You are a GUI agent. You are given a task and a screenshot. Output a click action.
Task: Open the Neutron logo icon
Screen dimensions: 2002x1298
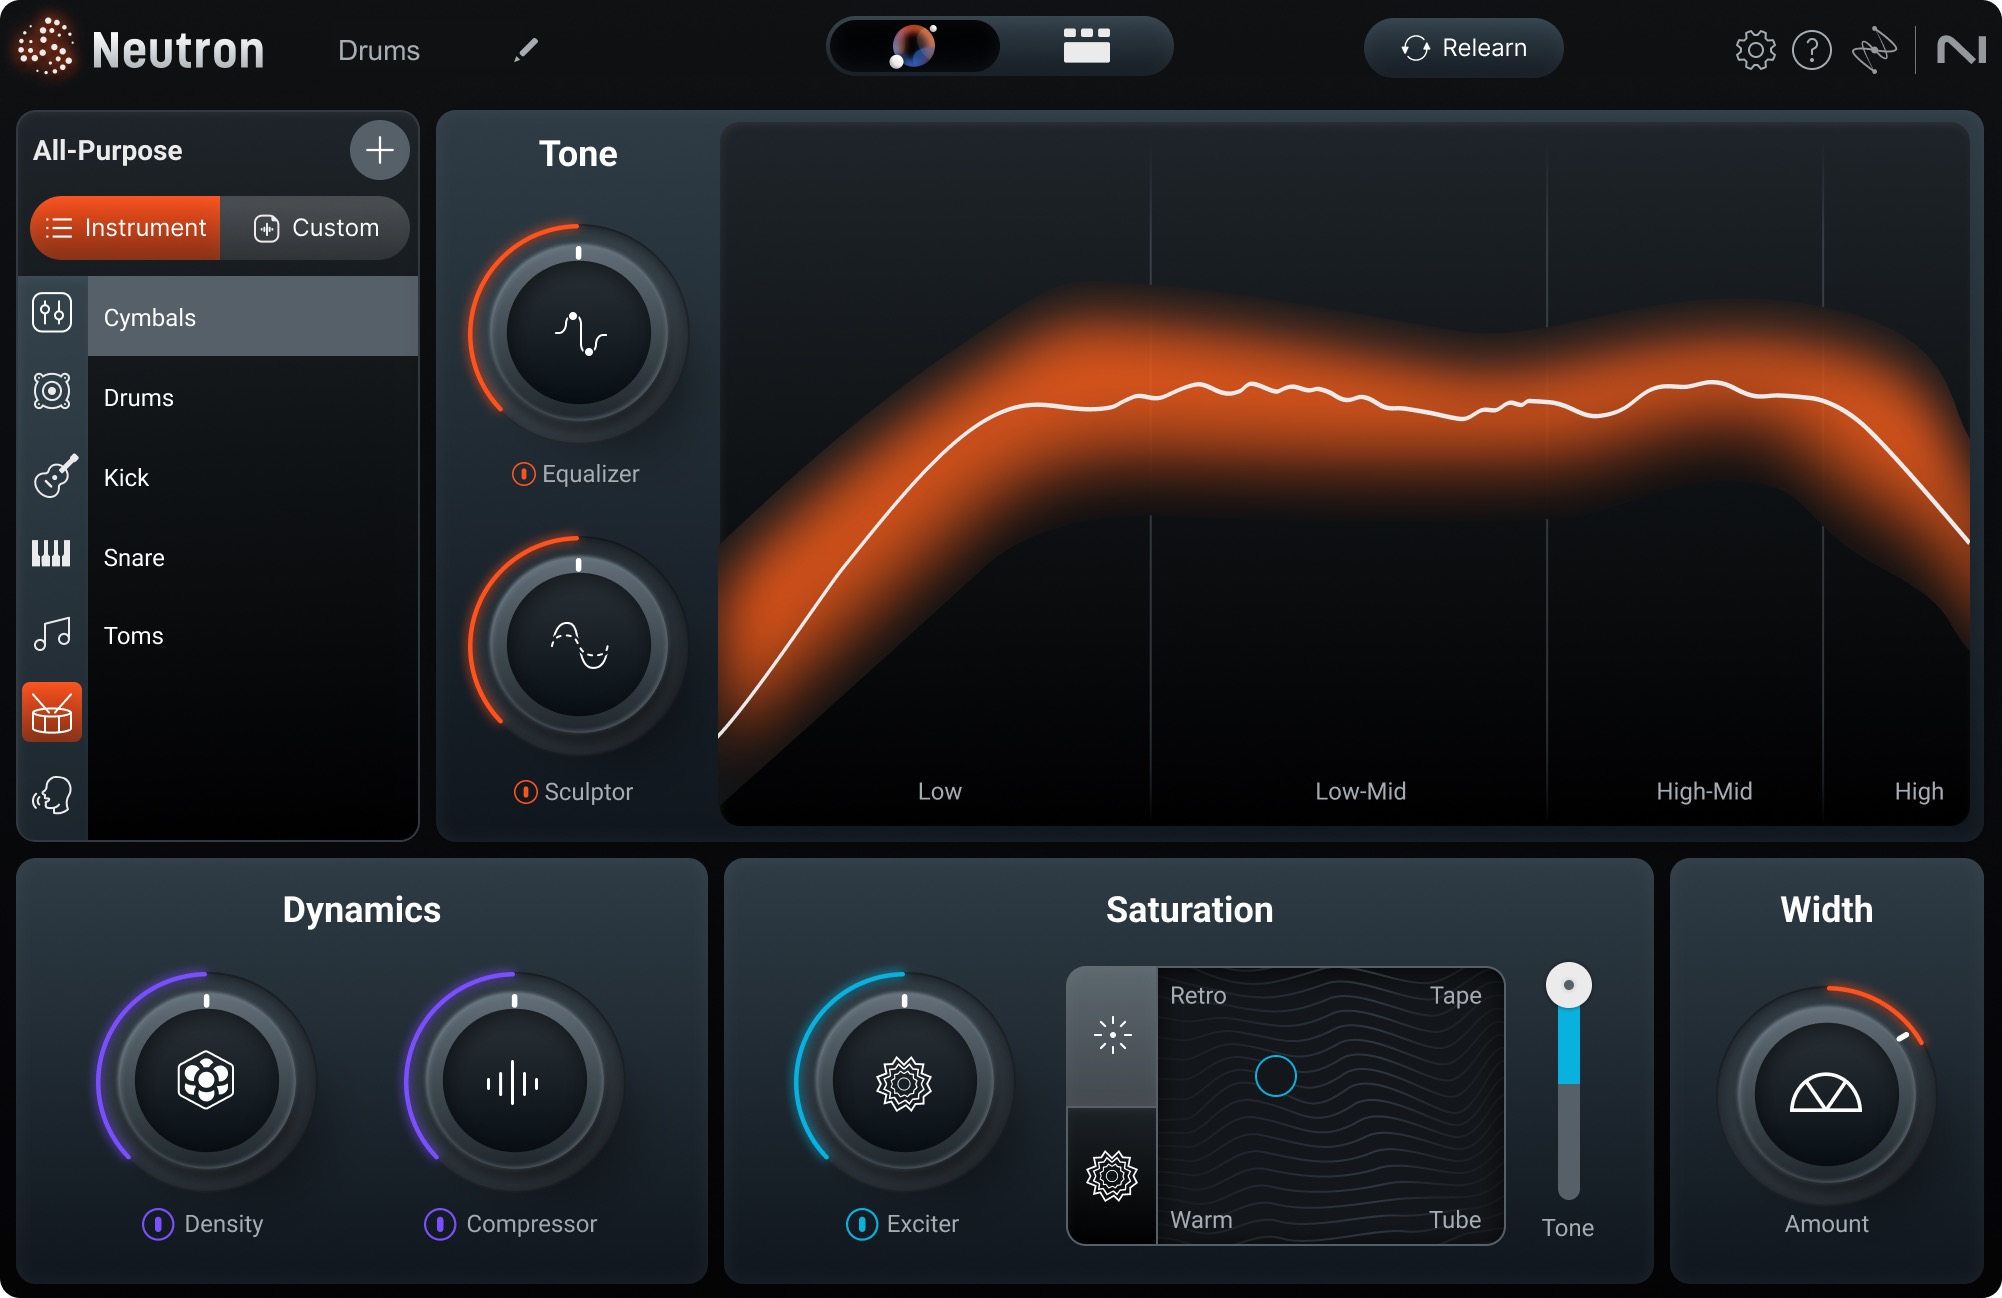pyautogui.click(x=45, y=47)
